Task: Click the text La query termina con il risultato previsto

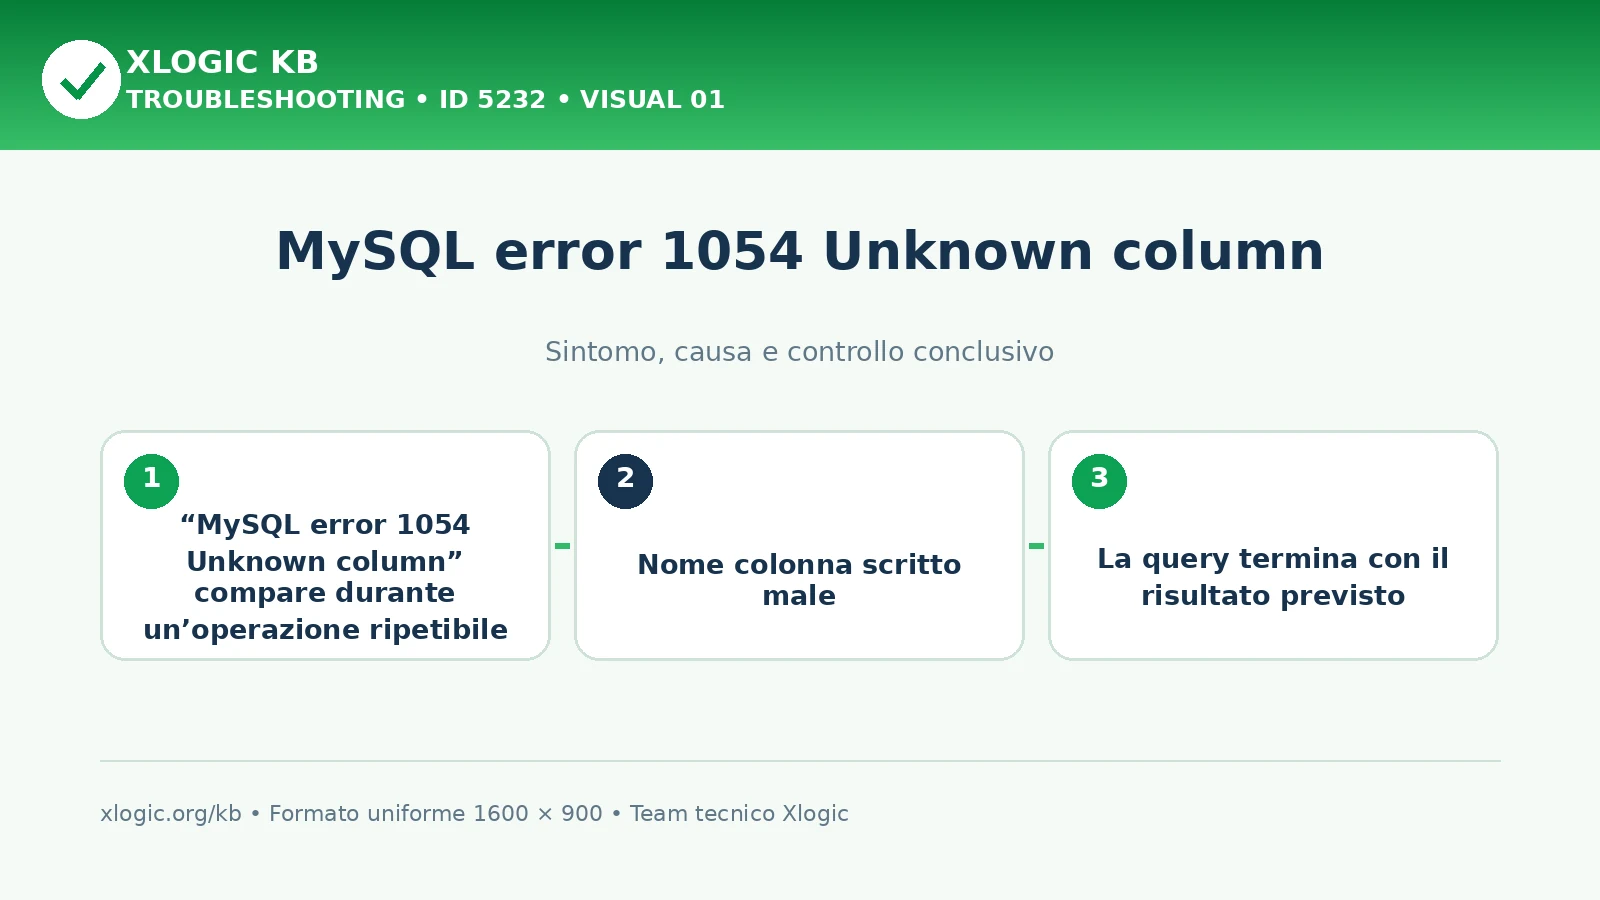Action: pyautogui.click(x=1273, y=577)
